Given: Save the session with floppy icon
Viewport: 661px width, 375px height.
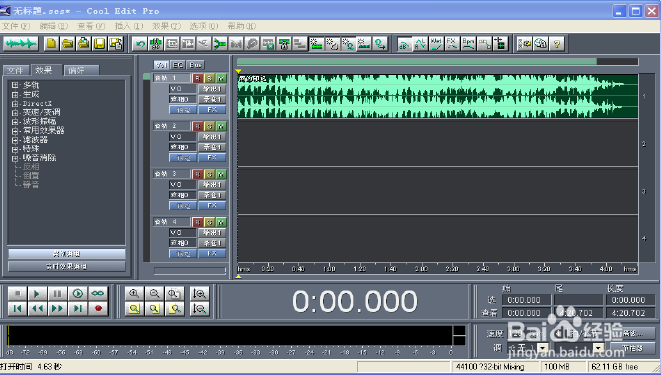Looking at the screenshot, I should (x=99, y=44).
